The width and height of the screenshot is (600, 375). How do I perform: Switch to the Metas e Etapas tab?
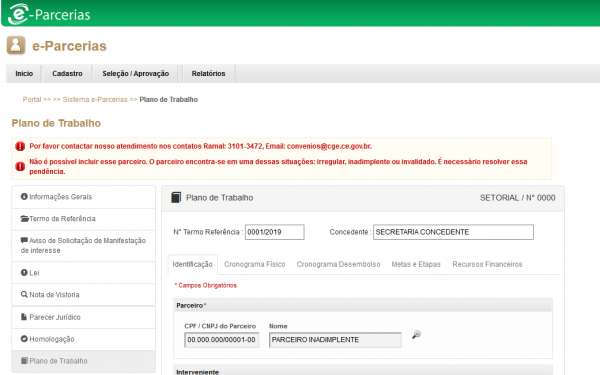coord(416,264)
